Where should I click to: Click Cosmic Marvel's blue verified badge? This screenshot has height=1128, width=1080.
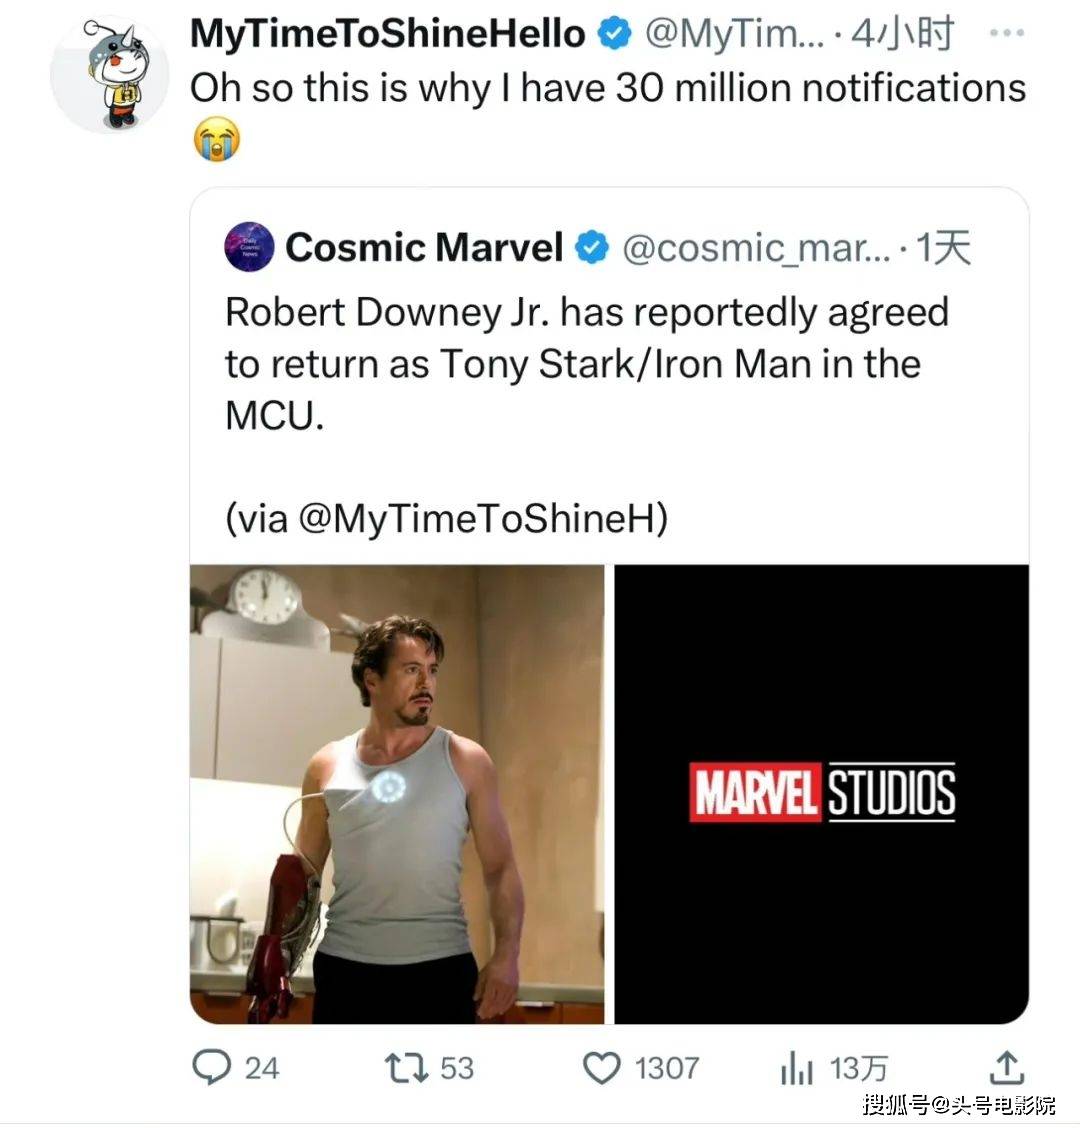(592, 248)
